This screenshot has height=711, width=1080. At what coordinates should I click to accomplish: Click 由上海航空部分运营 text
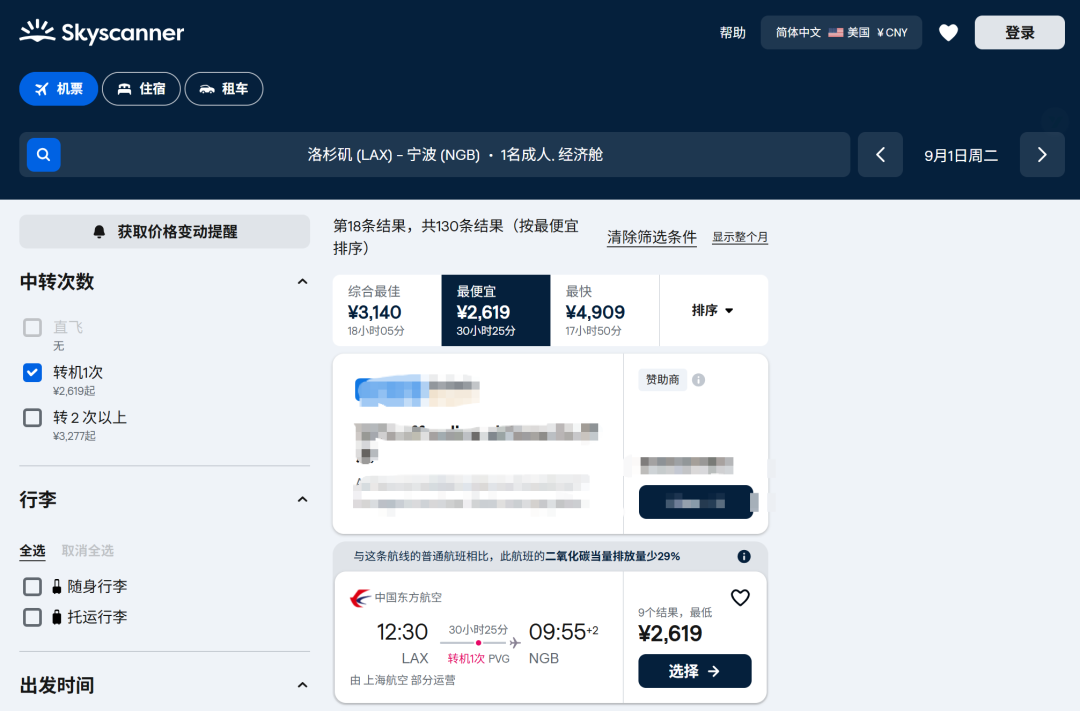pyautogui.click(x=403, y=680)
